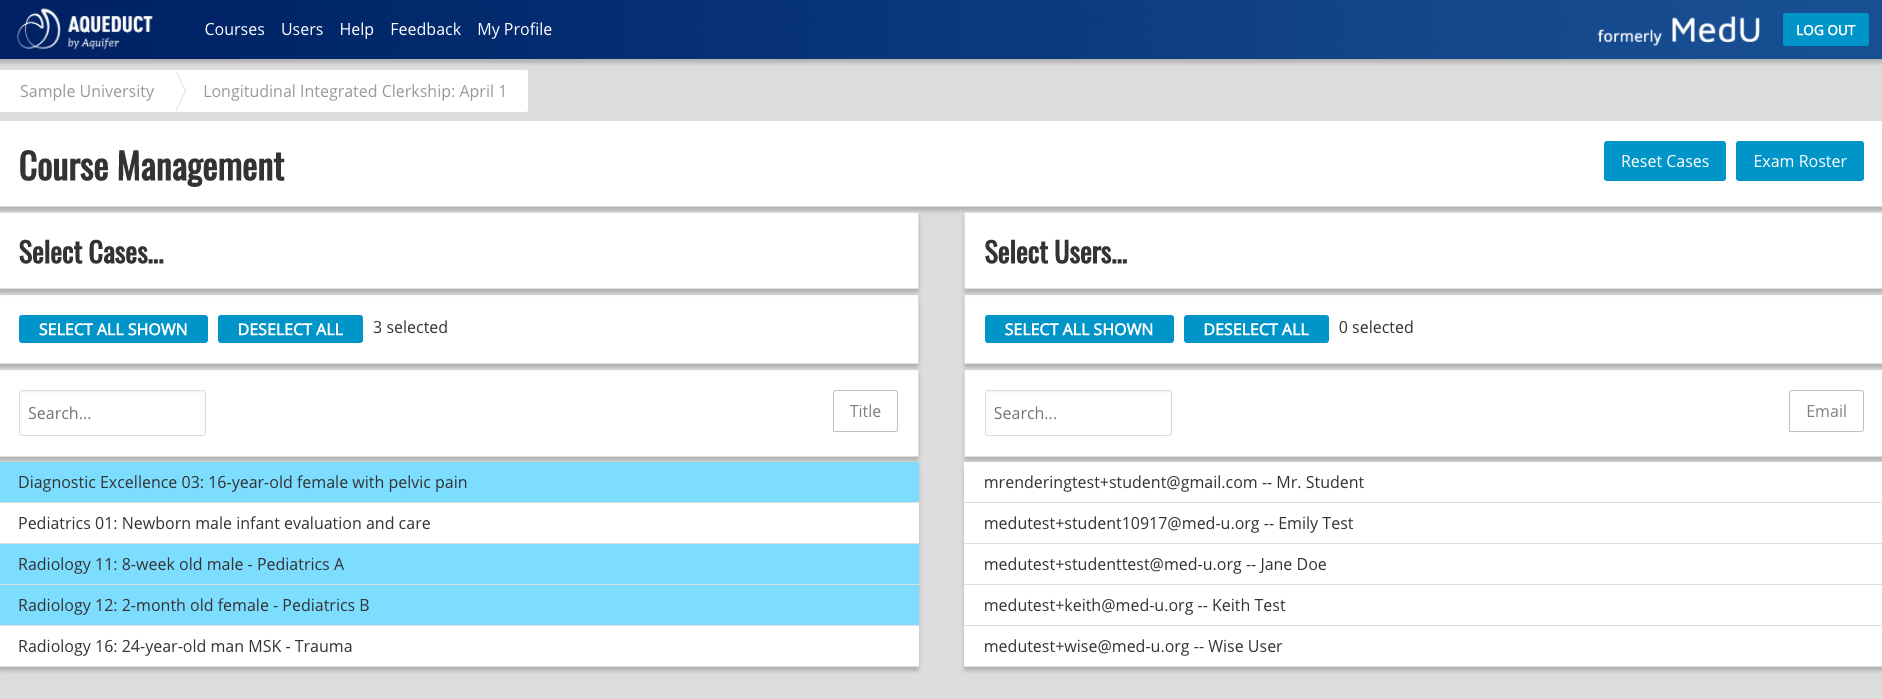The width and height of the screenshot is (1882, 699).
Task: Toggle the Email sort button for users
Action: coord(1826,411)
